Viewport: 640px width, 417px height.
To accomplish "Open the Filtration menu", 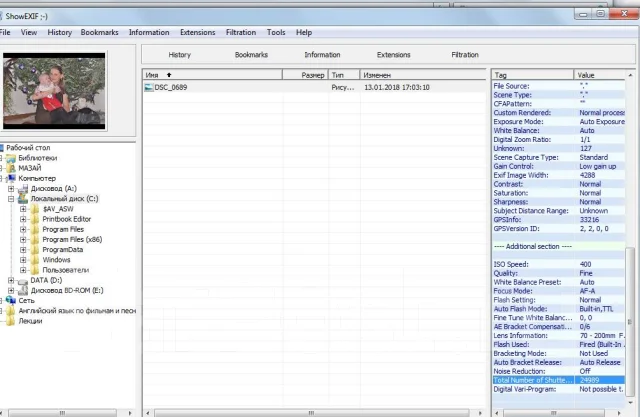I will point(241,32).
